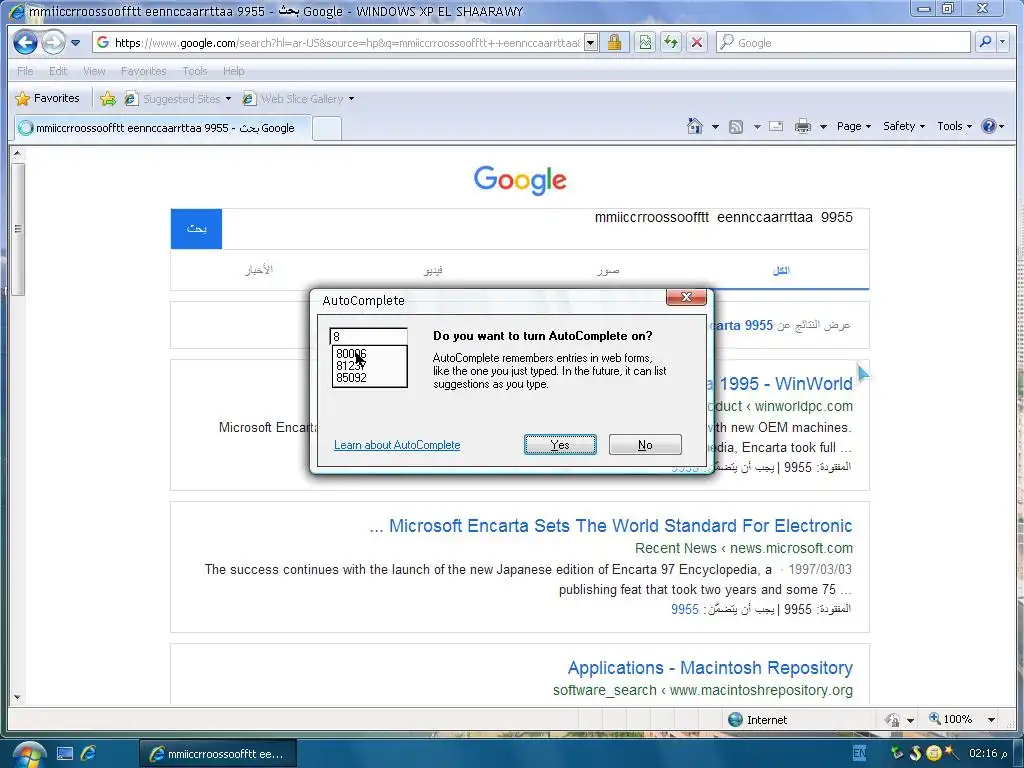1024x768 pixels.
Task: Open the View menu
Action: [94, 71]
